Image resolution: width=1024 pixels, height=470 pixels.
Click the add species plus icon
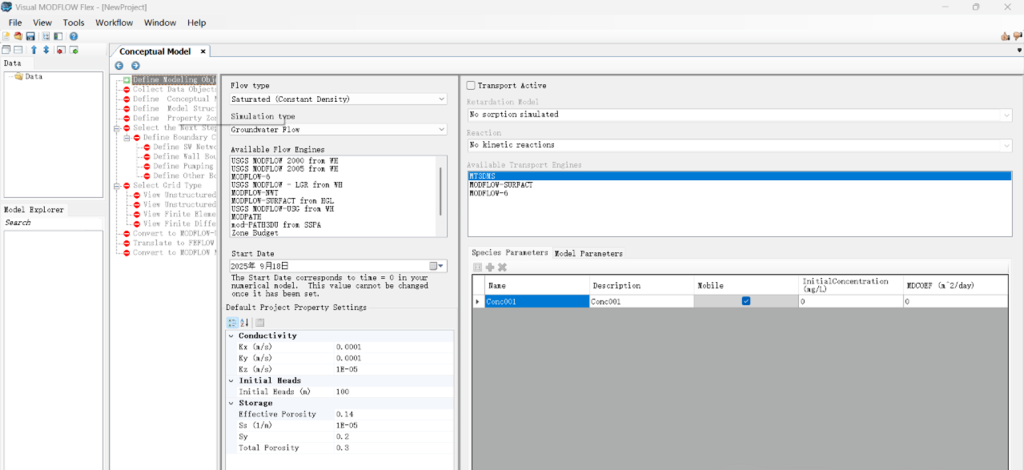490,267
